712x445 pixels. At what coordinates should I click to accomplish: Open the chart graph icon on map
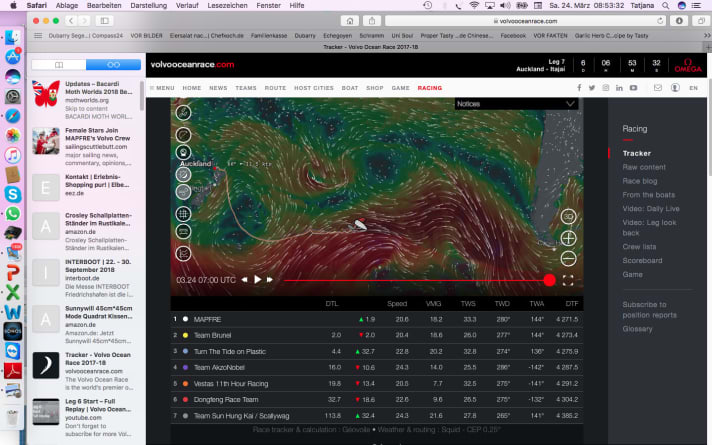pos(183,253)
